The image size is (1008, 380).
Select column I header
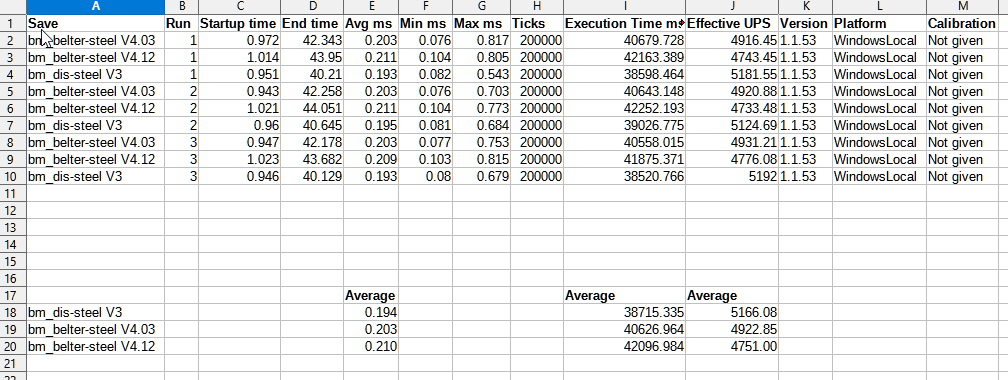625,6
